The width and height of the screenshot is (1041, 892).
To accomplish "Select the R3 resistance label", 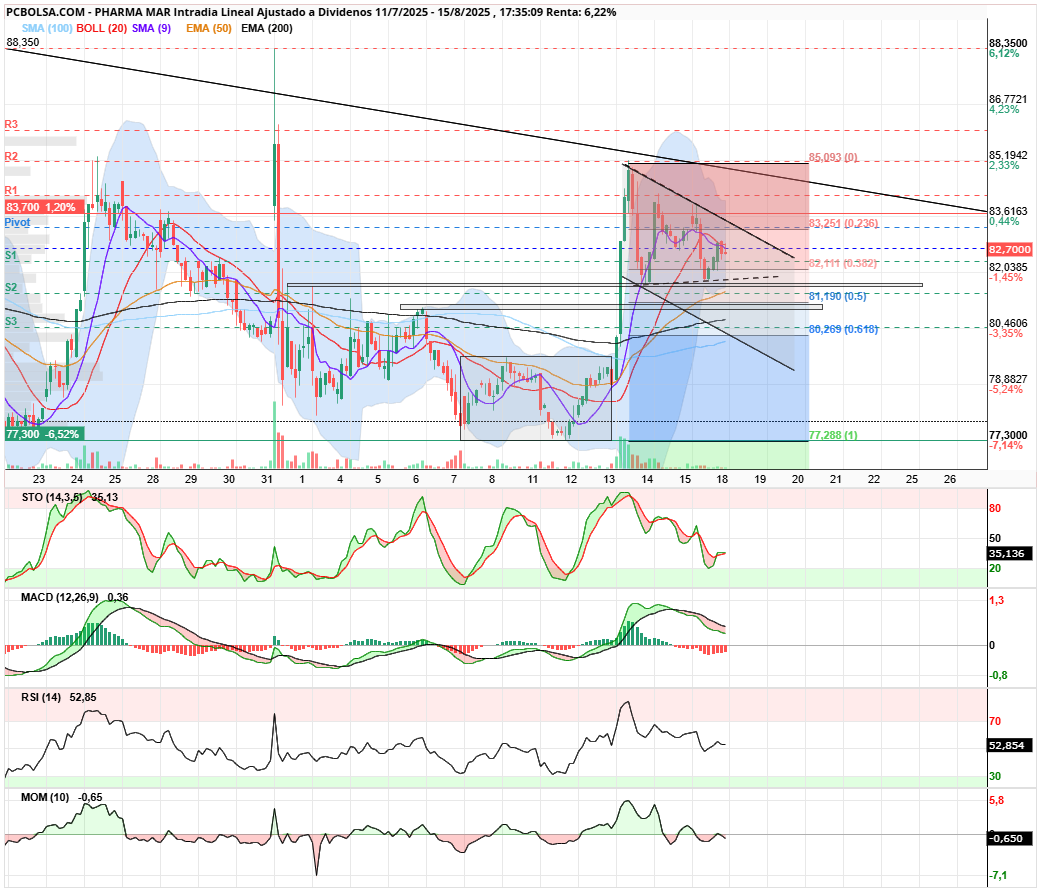I will pos(11,124).
